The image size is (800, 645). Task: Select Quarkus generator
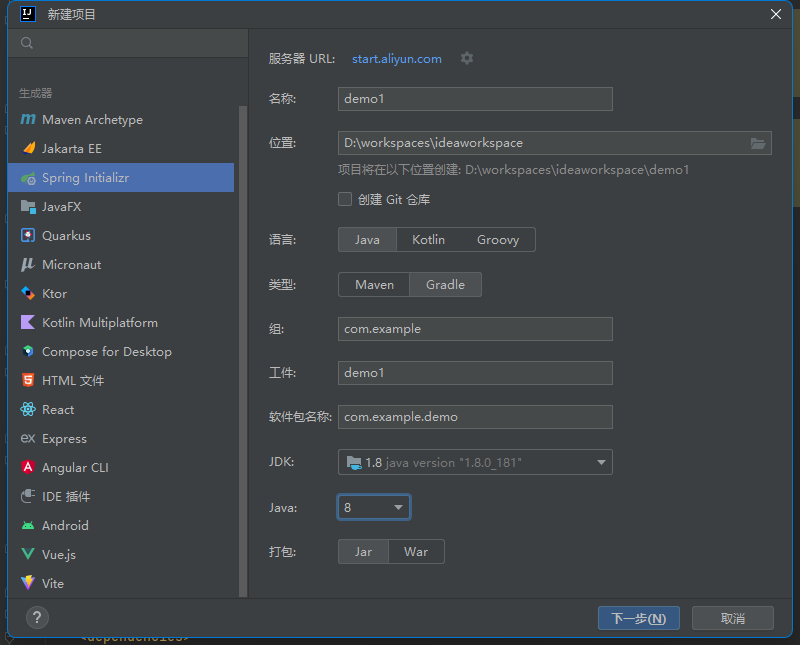121,236
